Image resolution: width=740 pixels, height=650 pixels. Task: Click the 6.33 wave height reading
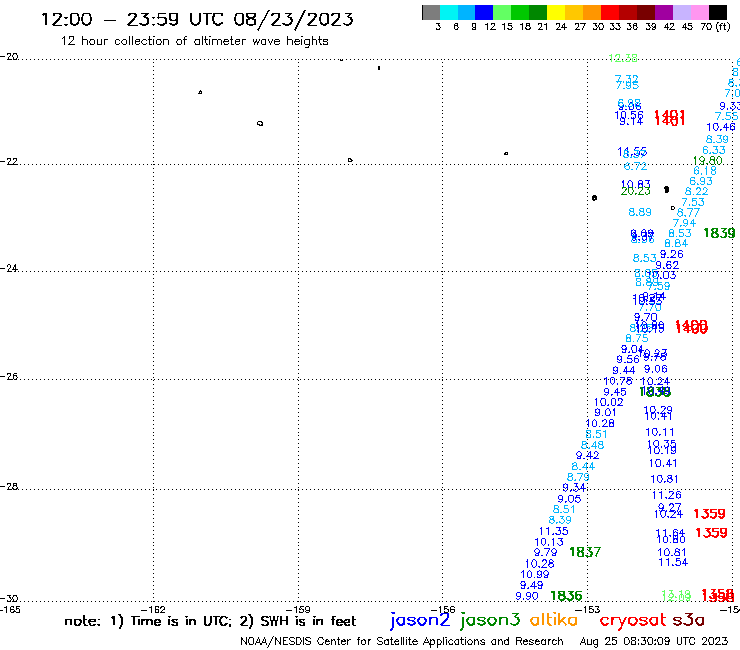pyautogui.click(x=714, y=150)
